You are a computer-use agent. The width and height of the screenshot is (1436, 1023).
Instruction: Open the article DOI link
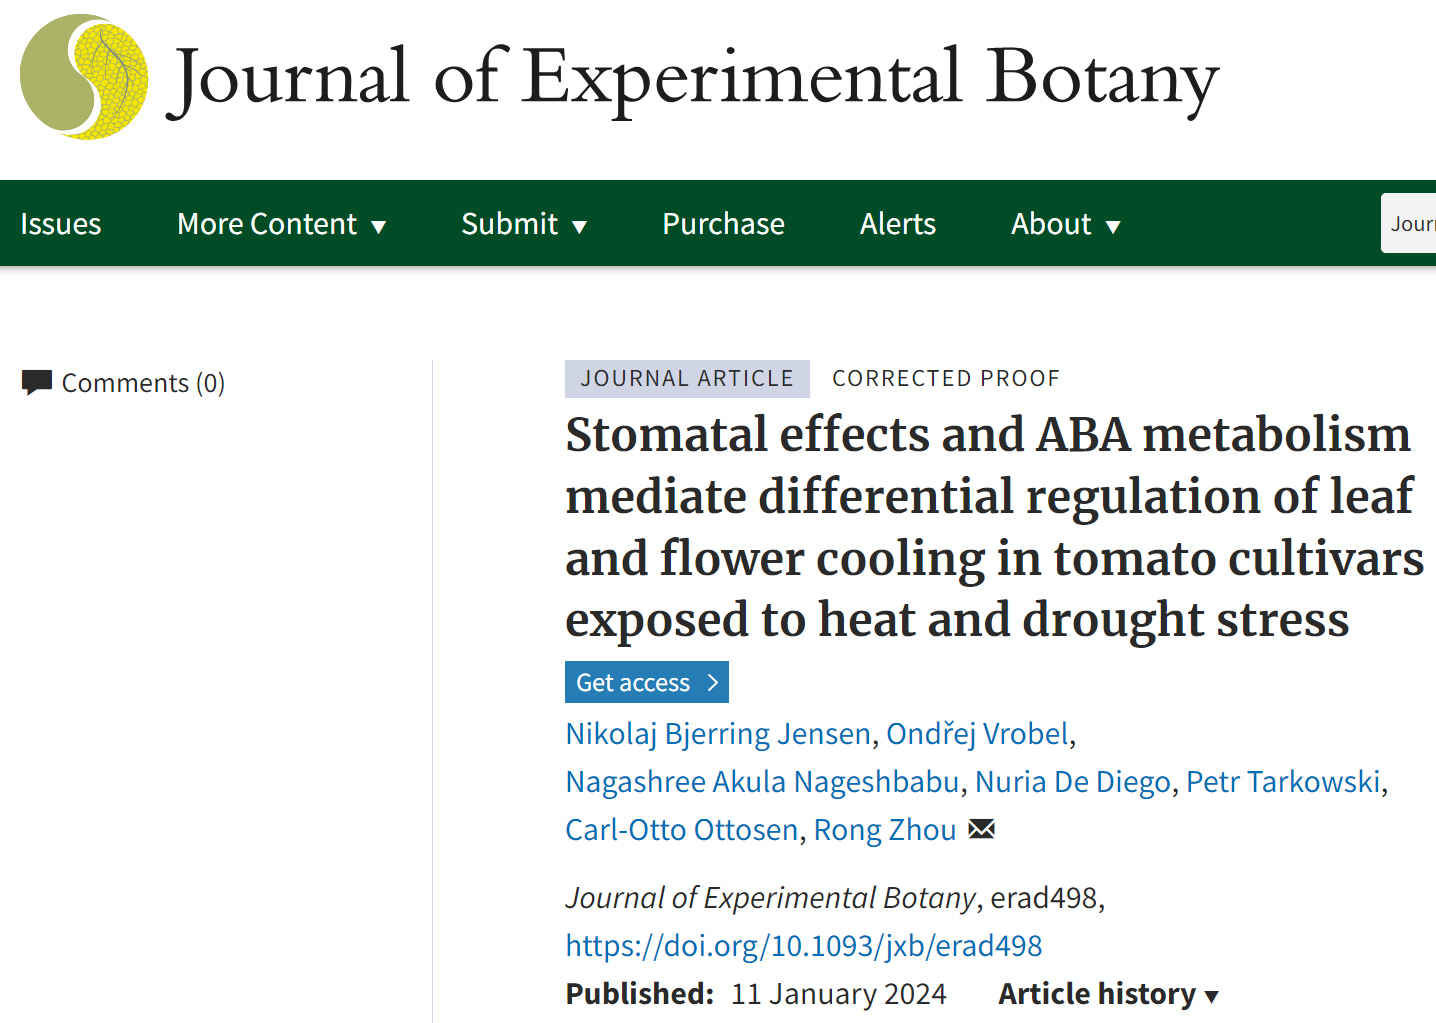(804, 946)
